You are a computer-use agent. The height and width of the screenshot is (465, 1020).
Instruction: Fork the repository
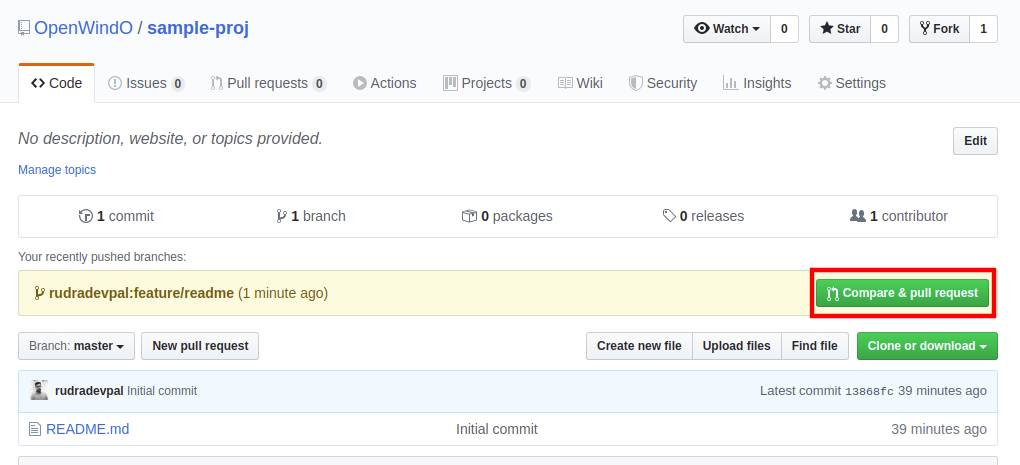[x=939, y=29]
